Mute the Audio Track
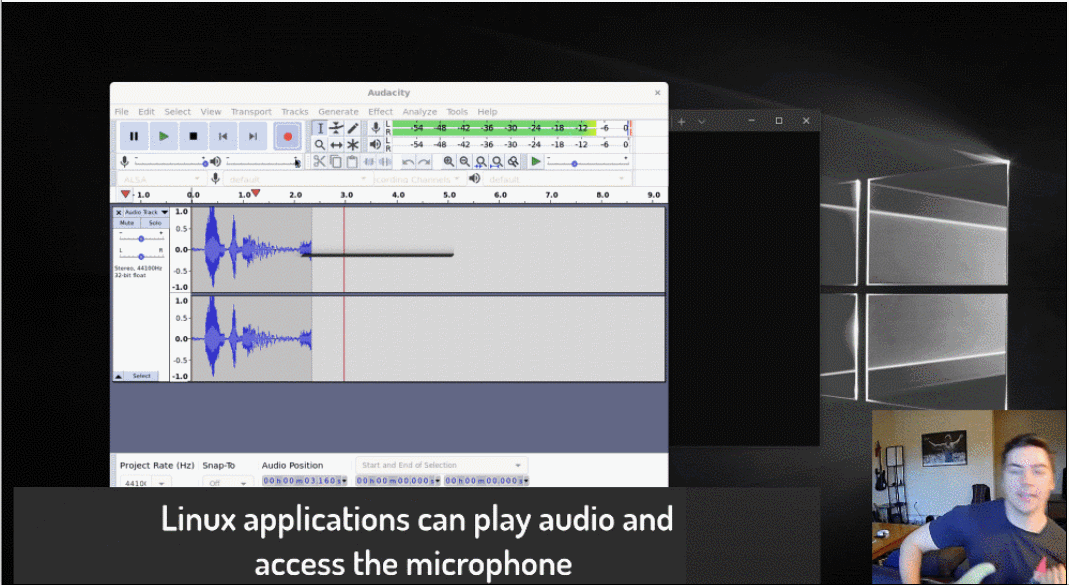Image resolution: width=1069 pixels, height=585 pixels. [x=128, y=223]
